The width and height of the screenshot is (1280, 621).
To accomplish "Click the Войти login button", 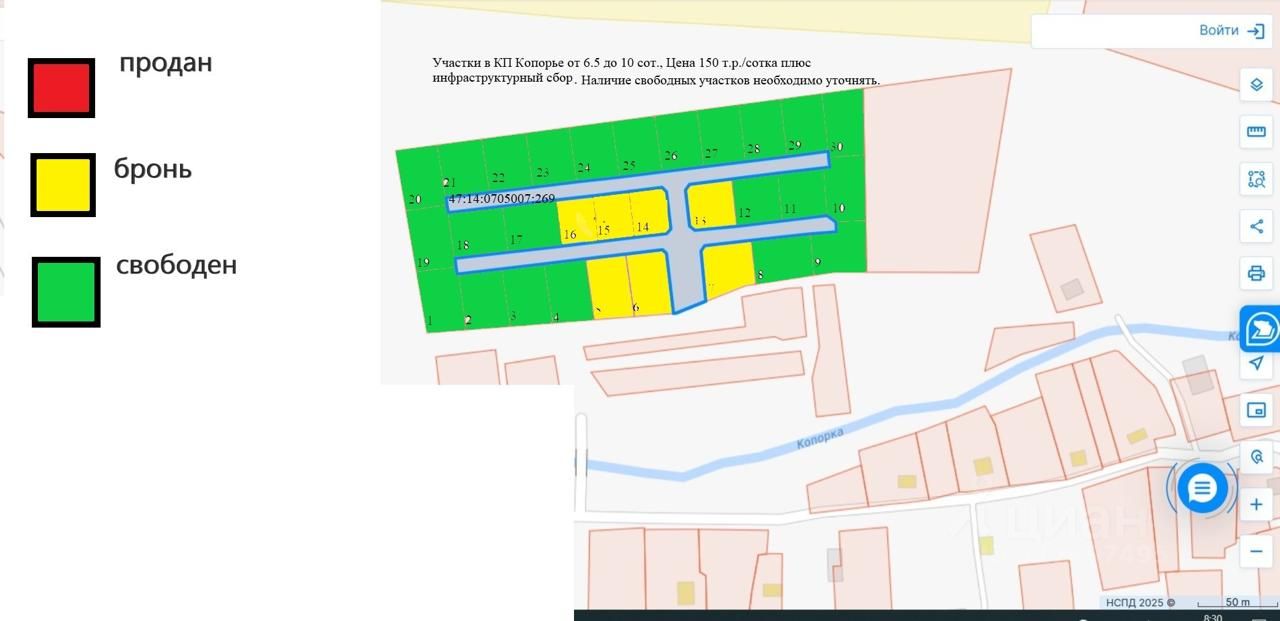I will click(1232, 31).
